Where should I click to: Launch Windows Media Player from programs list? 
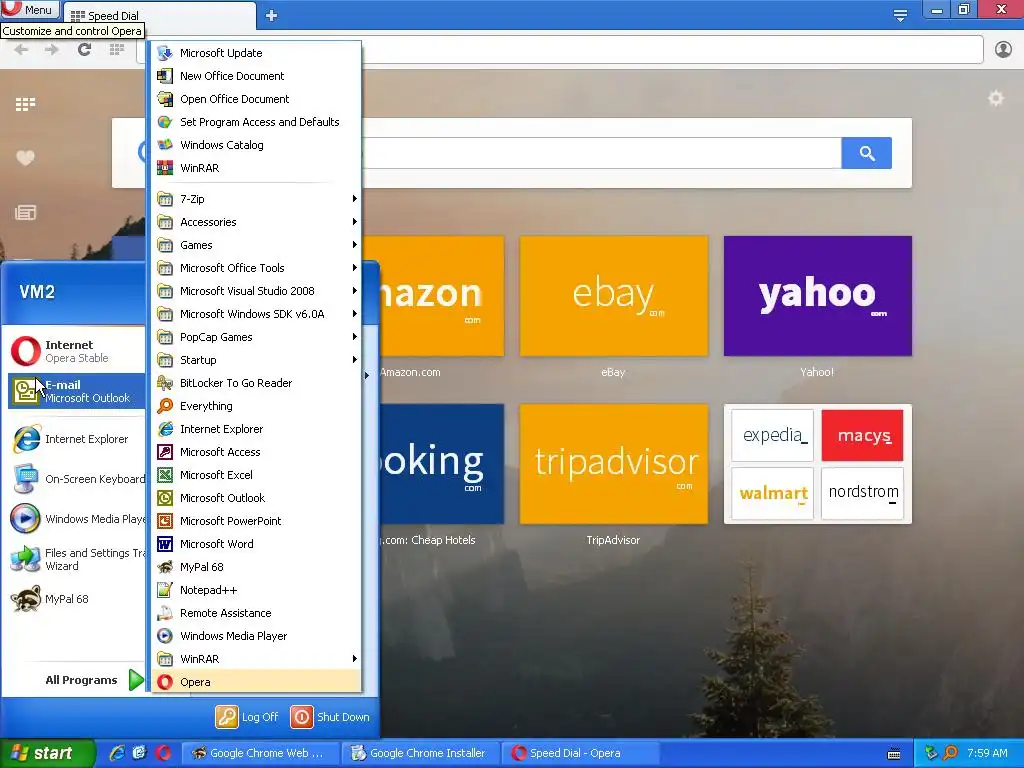coord(257,636)
